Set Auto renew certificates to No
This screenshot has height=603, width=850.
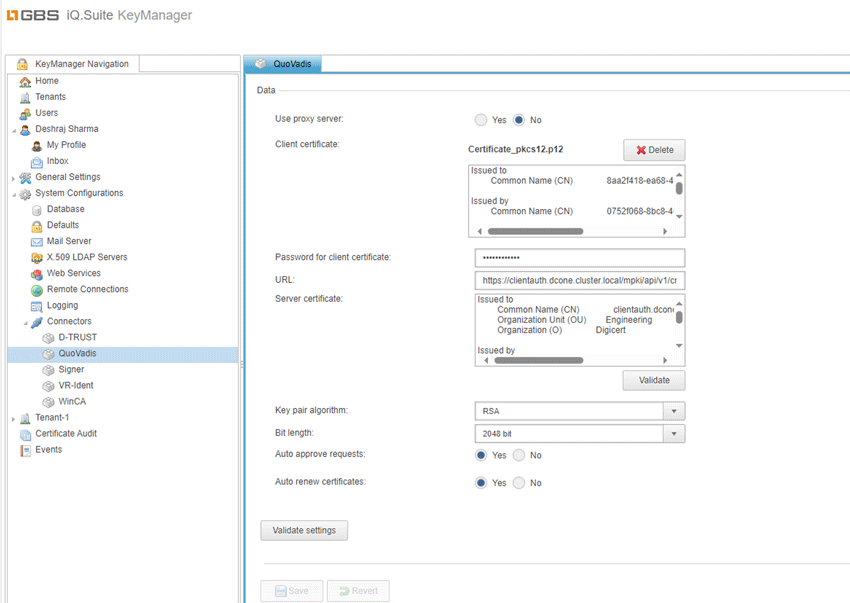click(x=518, y=483)
